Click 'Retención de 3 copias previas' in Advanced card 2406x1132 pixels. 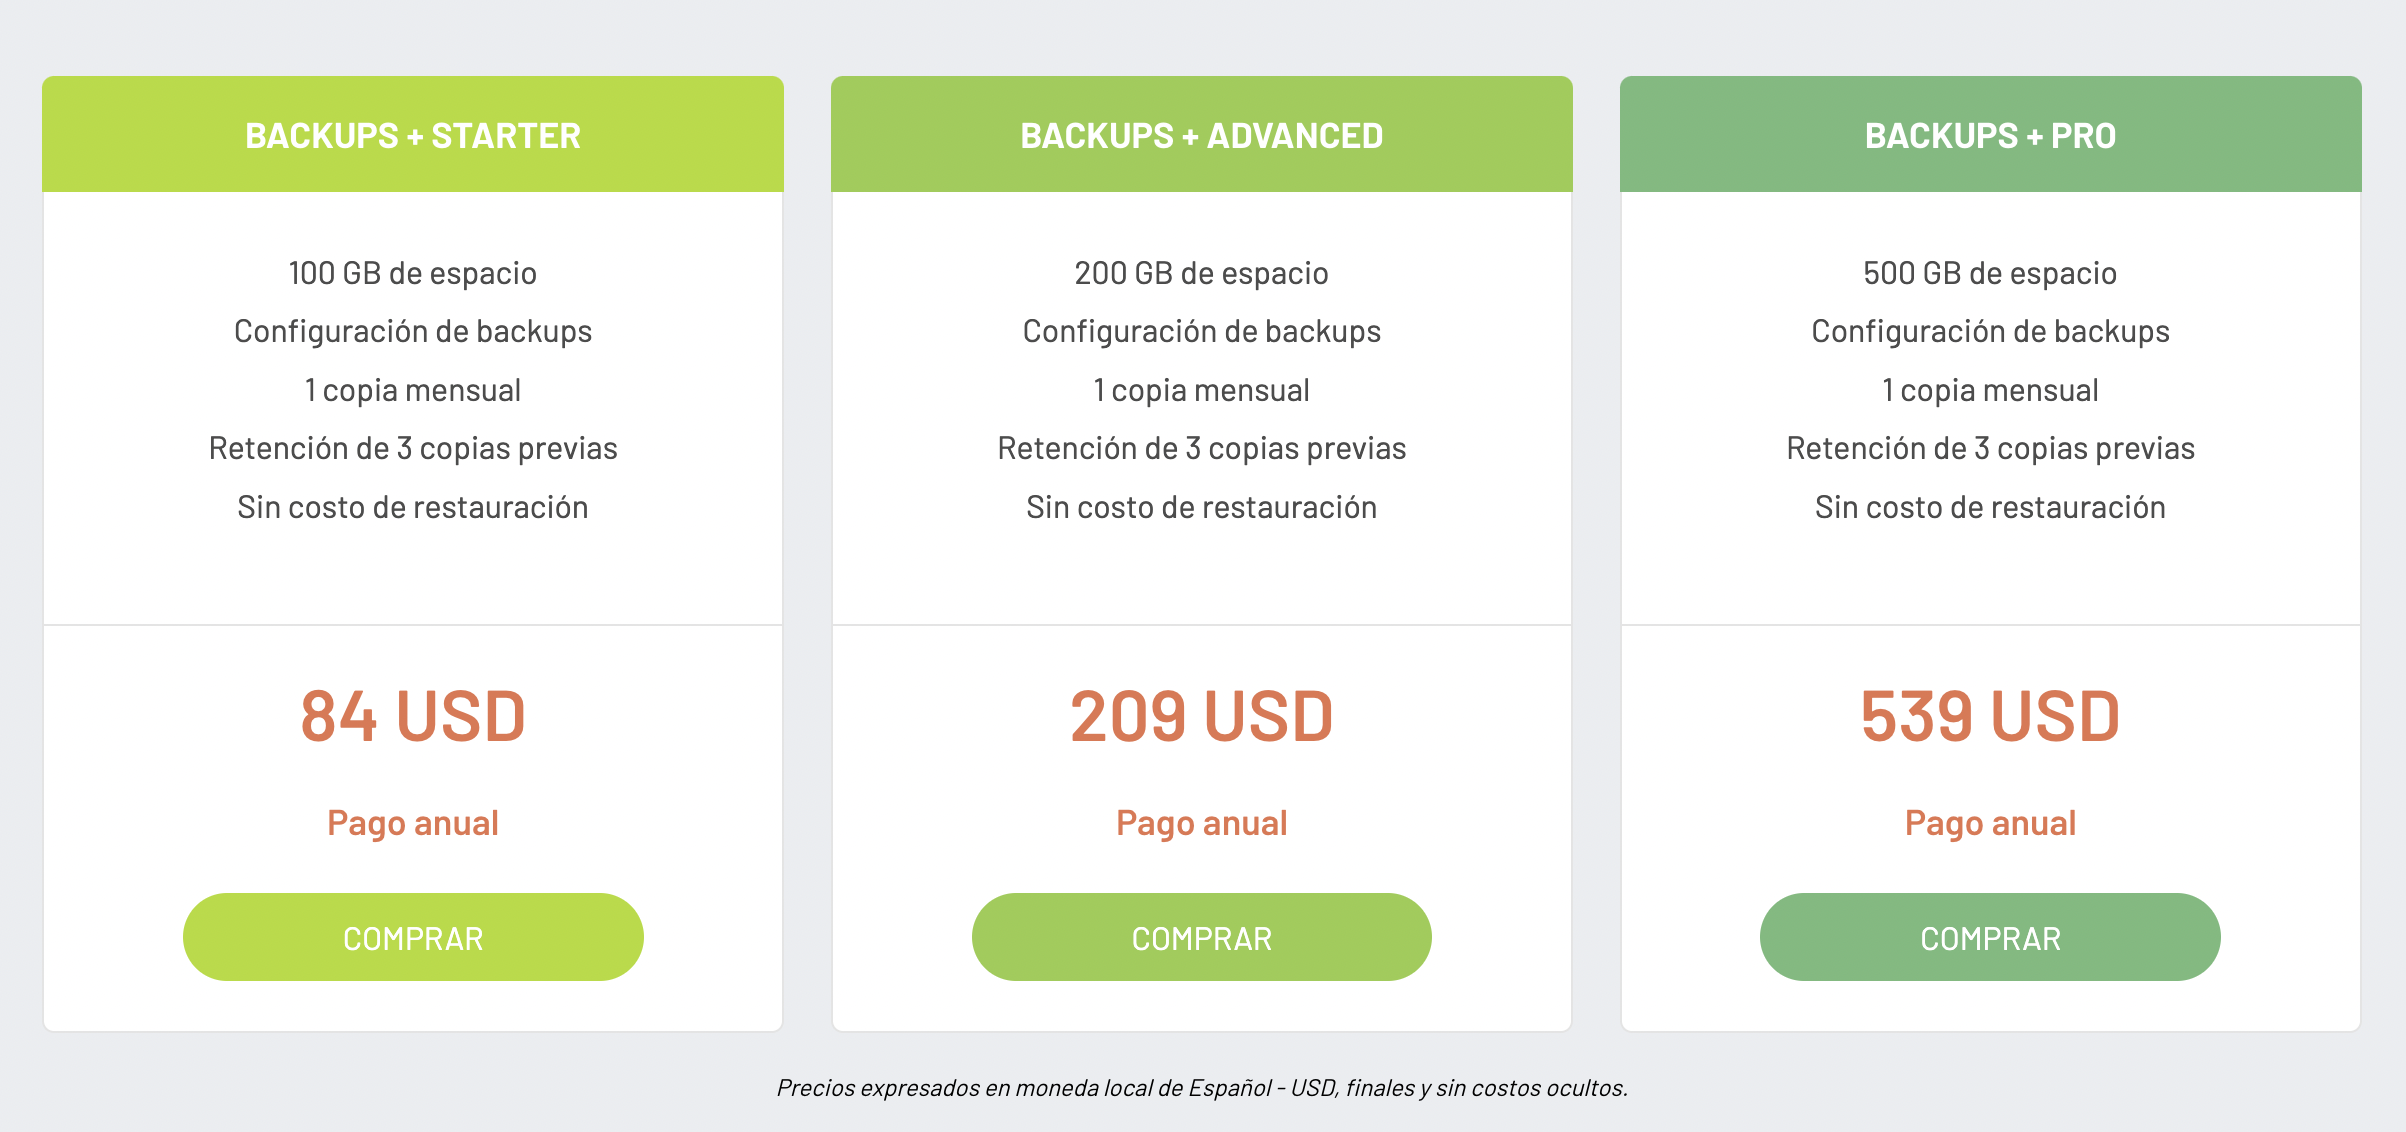1202,448
